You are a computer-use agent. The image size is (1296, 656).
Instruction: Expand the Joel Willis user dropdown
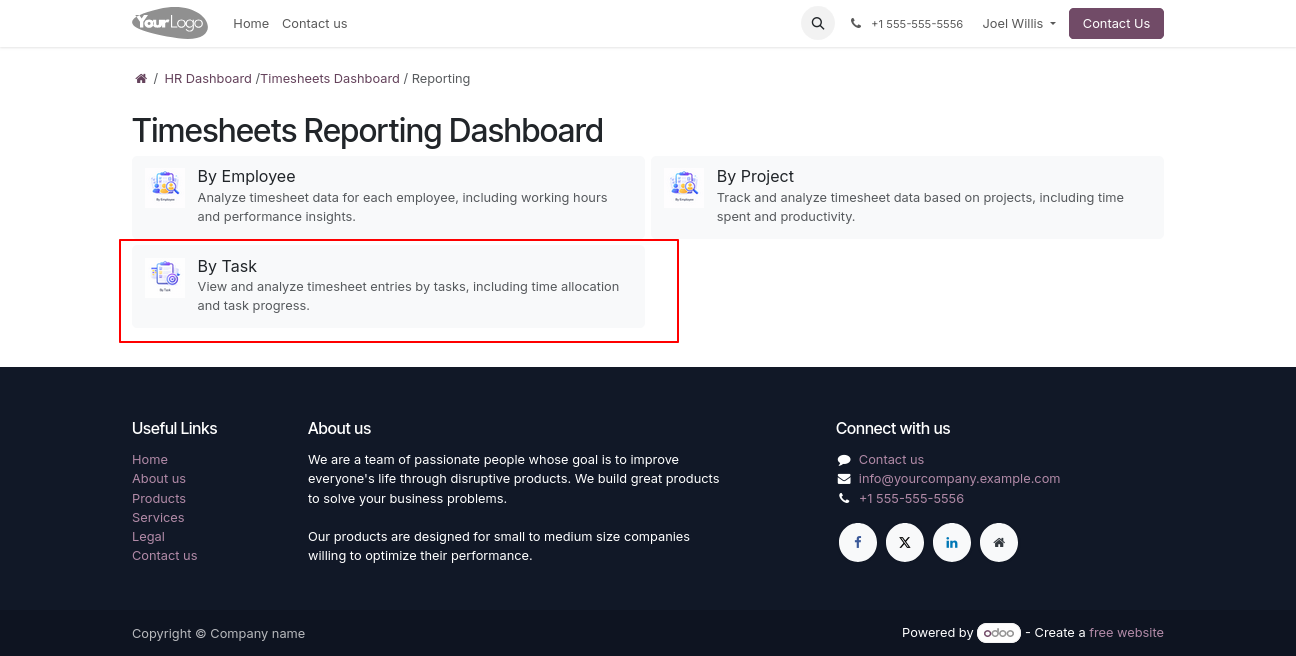pyautogui.click(x=1018, y=24)
